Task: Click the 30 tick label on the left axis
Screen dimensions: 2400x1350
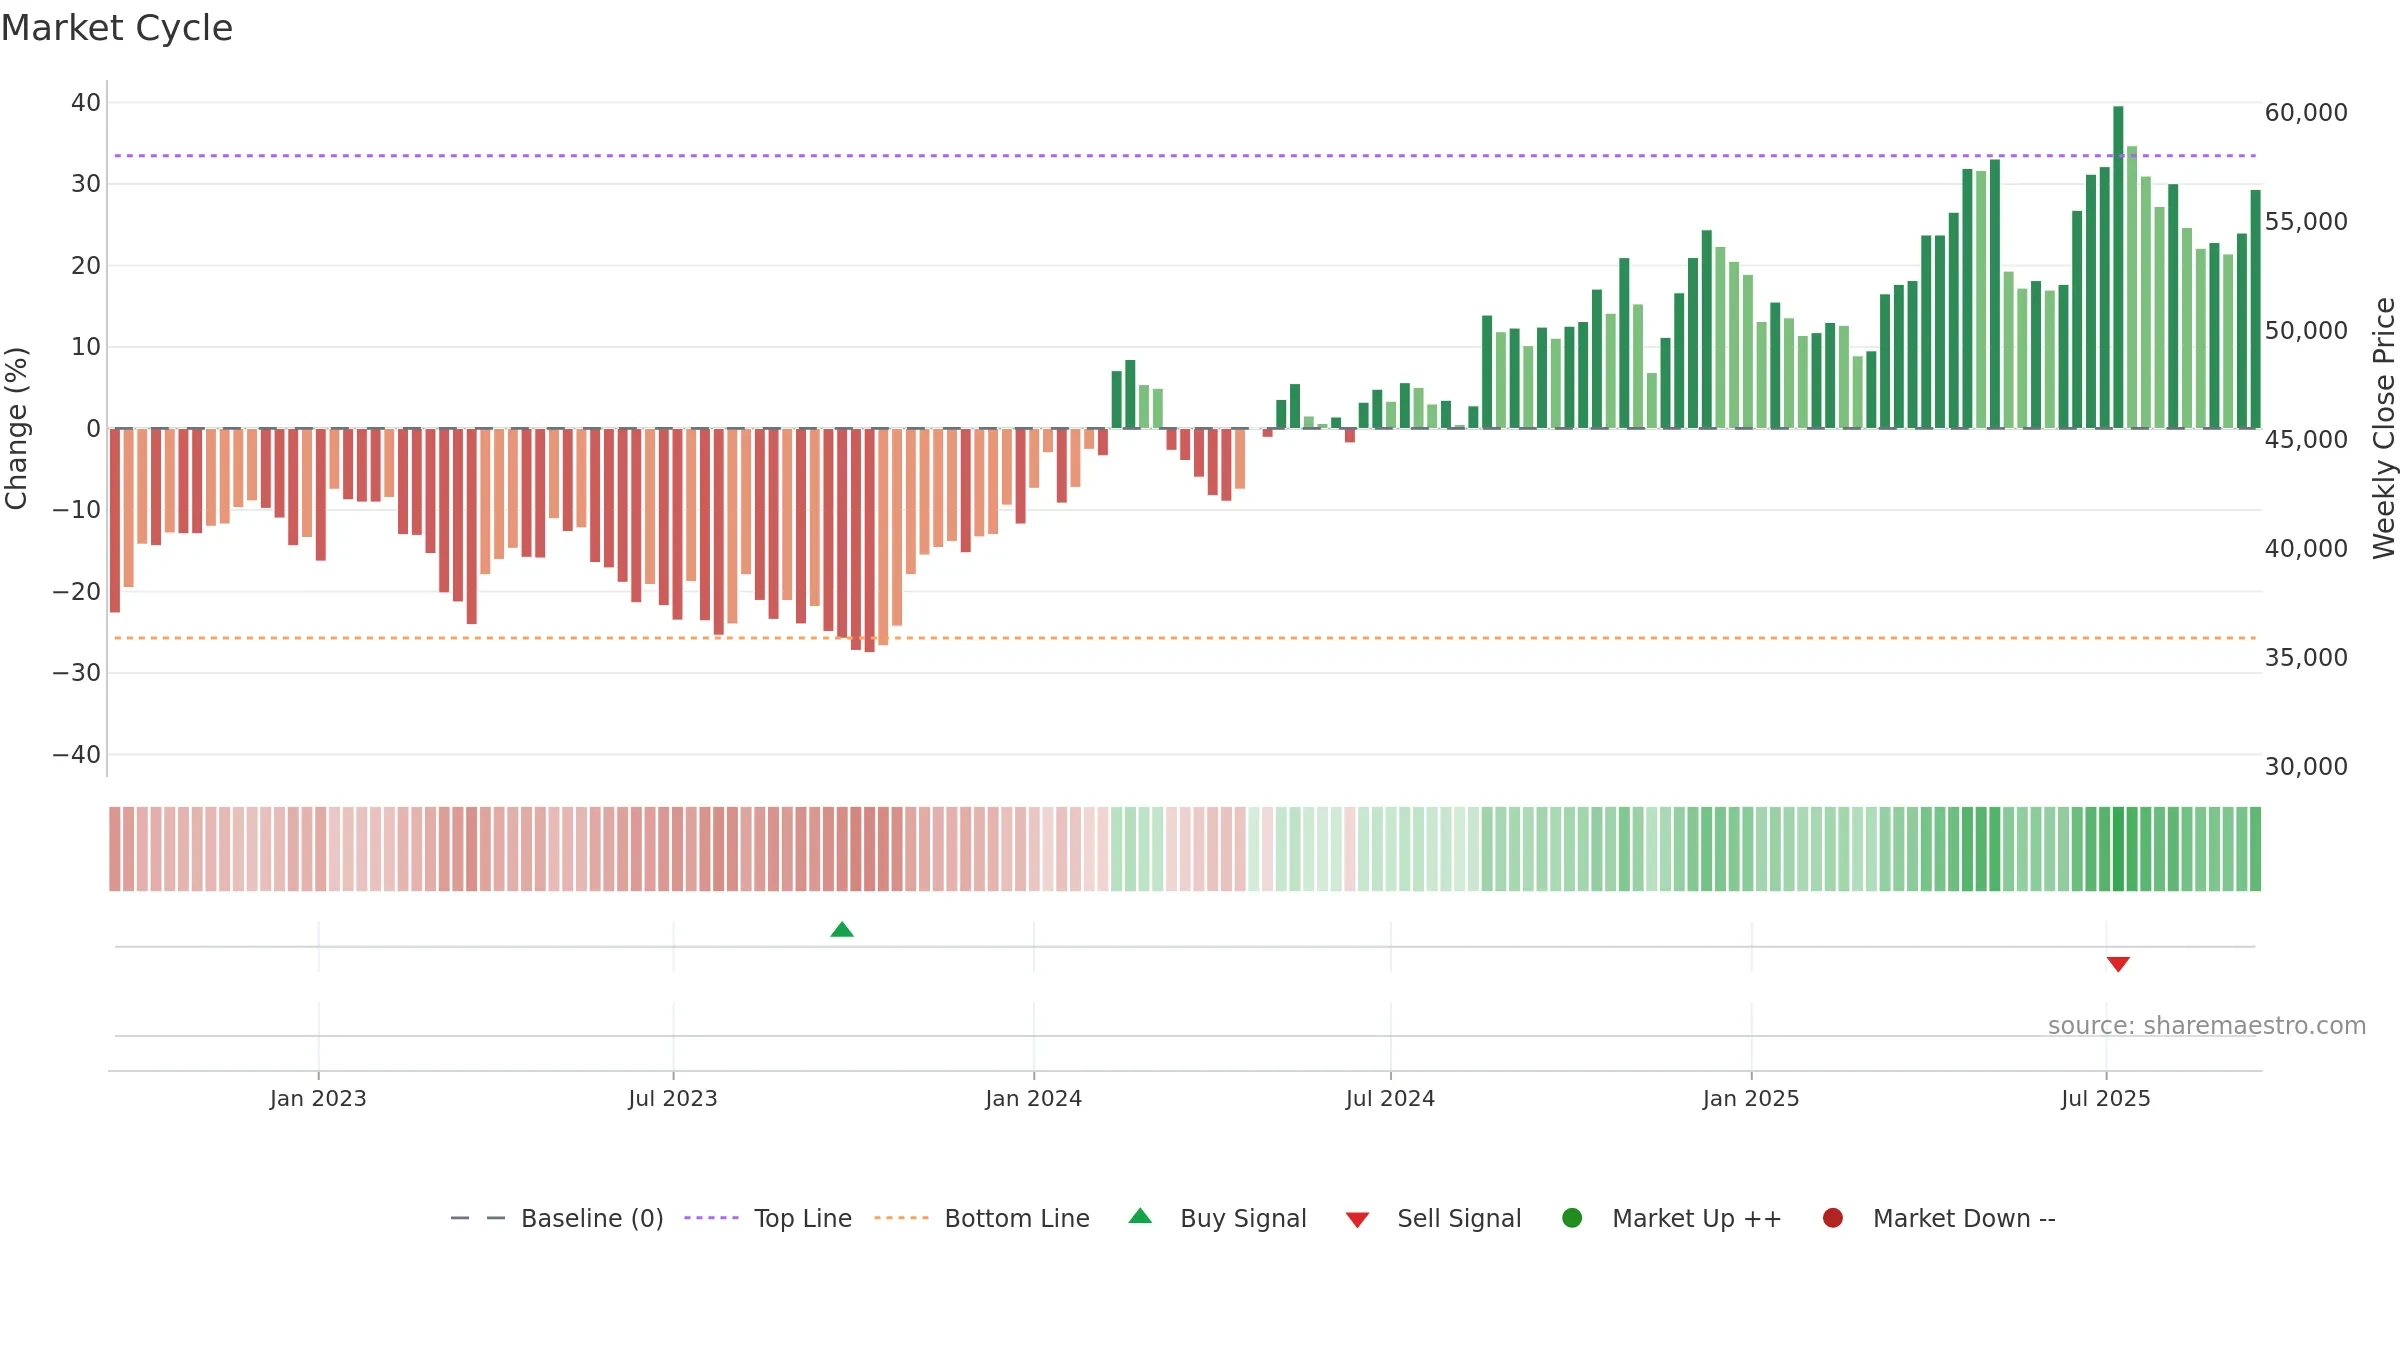Action: 86,184
